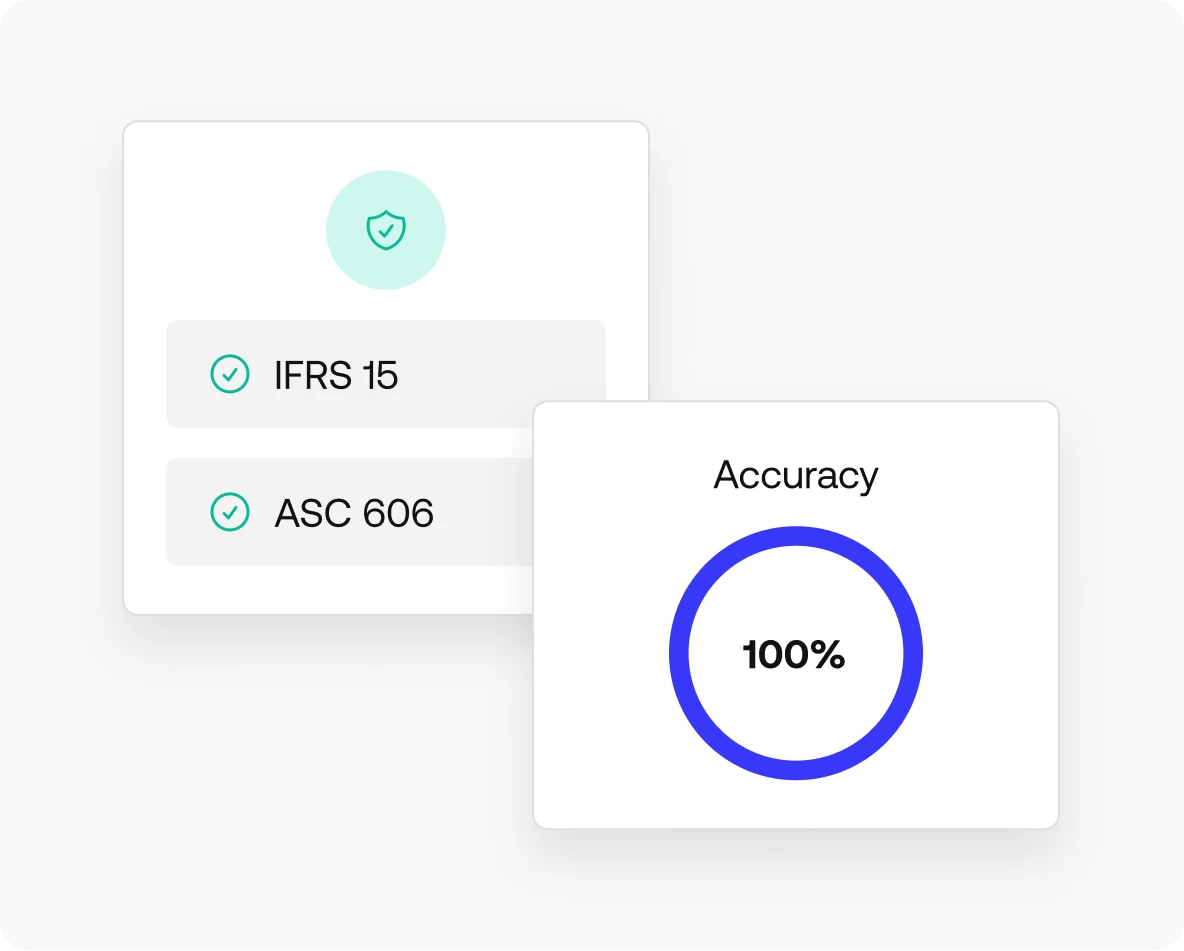Click the "Accuracy" heading
This screenshot has height=951, width=1184.
(796, 475)
